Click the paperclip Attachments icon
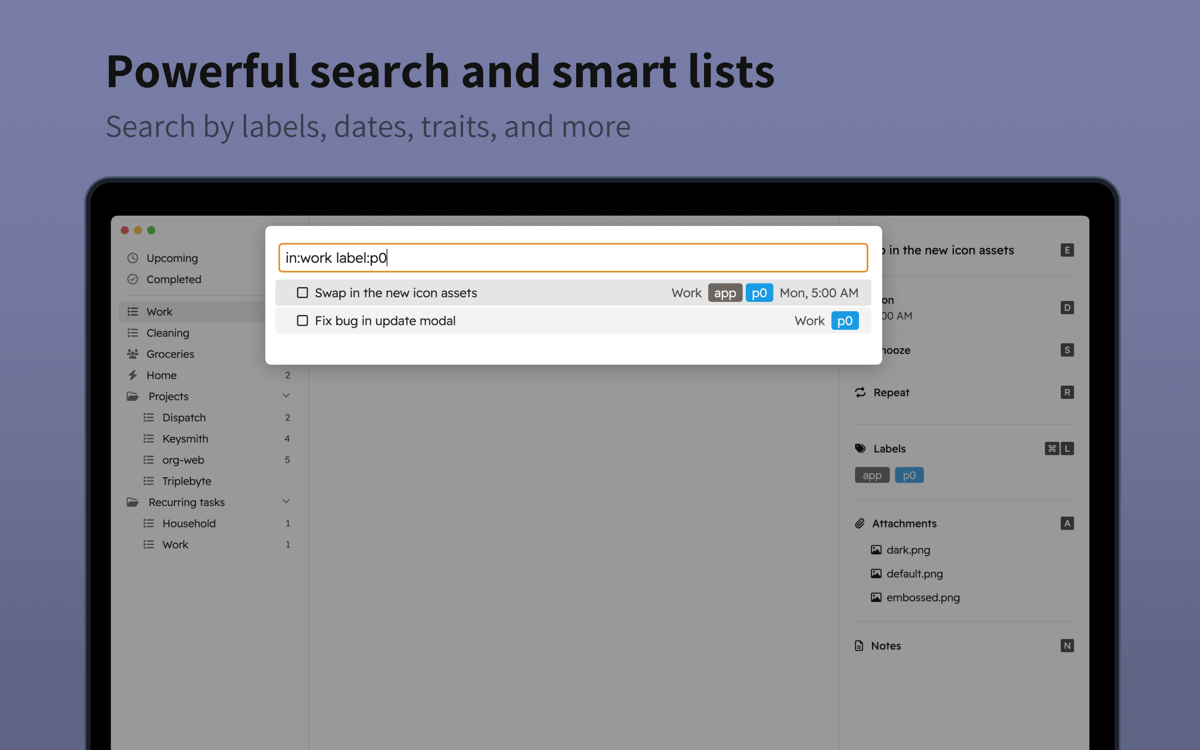Screen dimensions: 1200x750 (x=860, y=524)
